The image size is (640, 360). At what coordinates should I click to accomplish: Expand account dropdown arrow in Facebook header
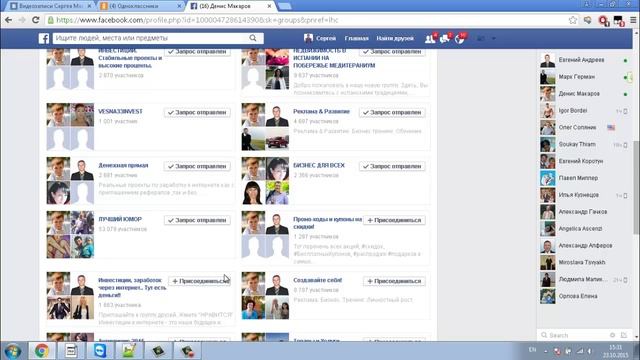[494, 38]
